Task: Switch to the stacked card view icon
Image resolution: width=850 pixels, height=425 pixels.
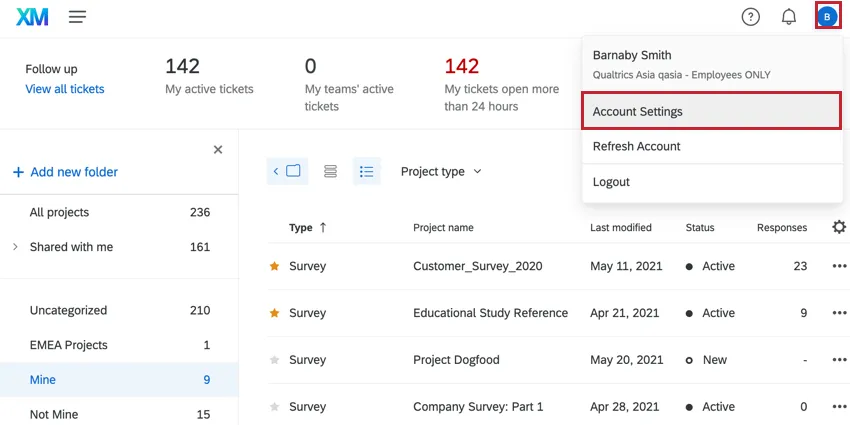Action: [330, 171]
